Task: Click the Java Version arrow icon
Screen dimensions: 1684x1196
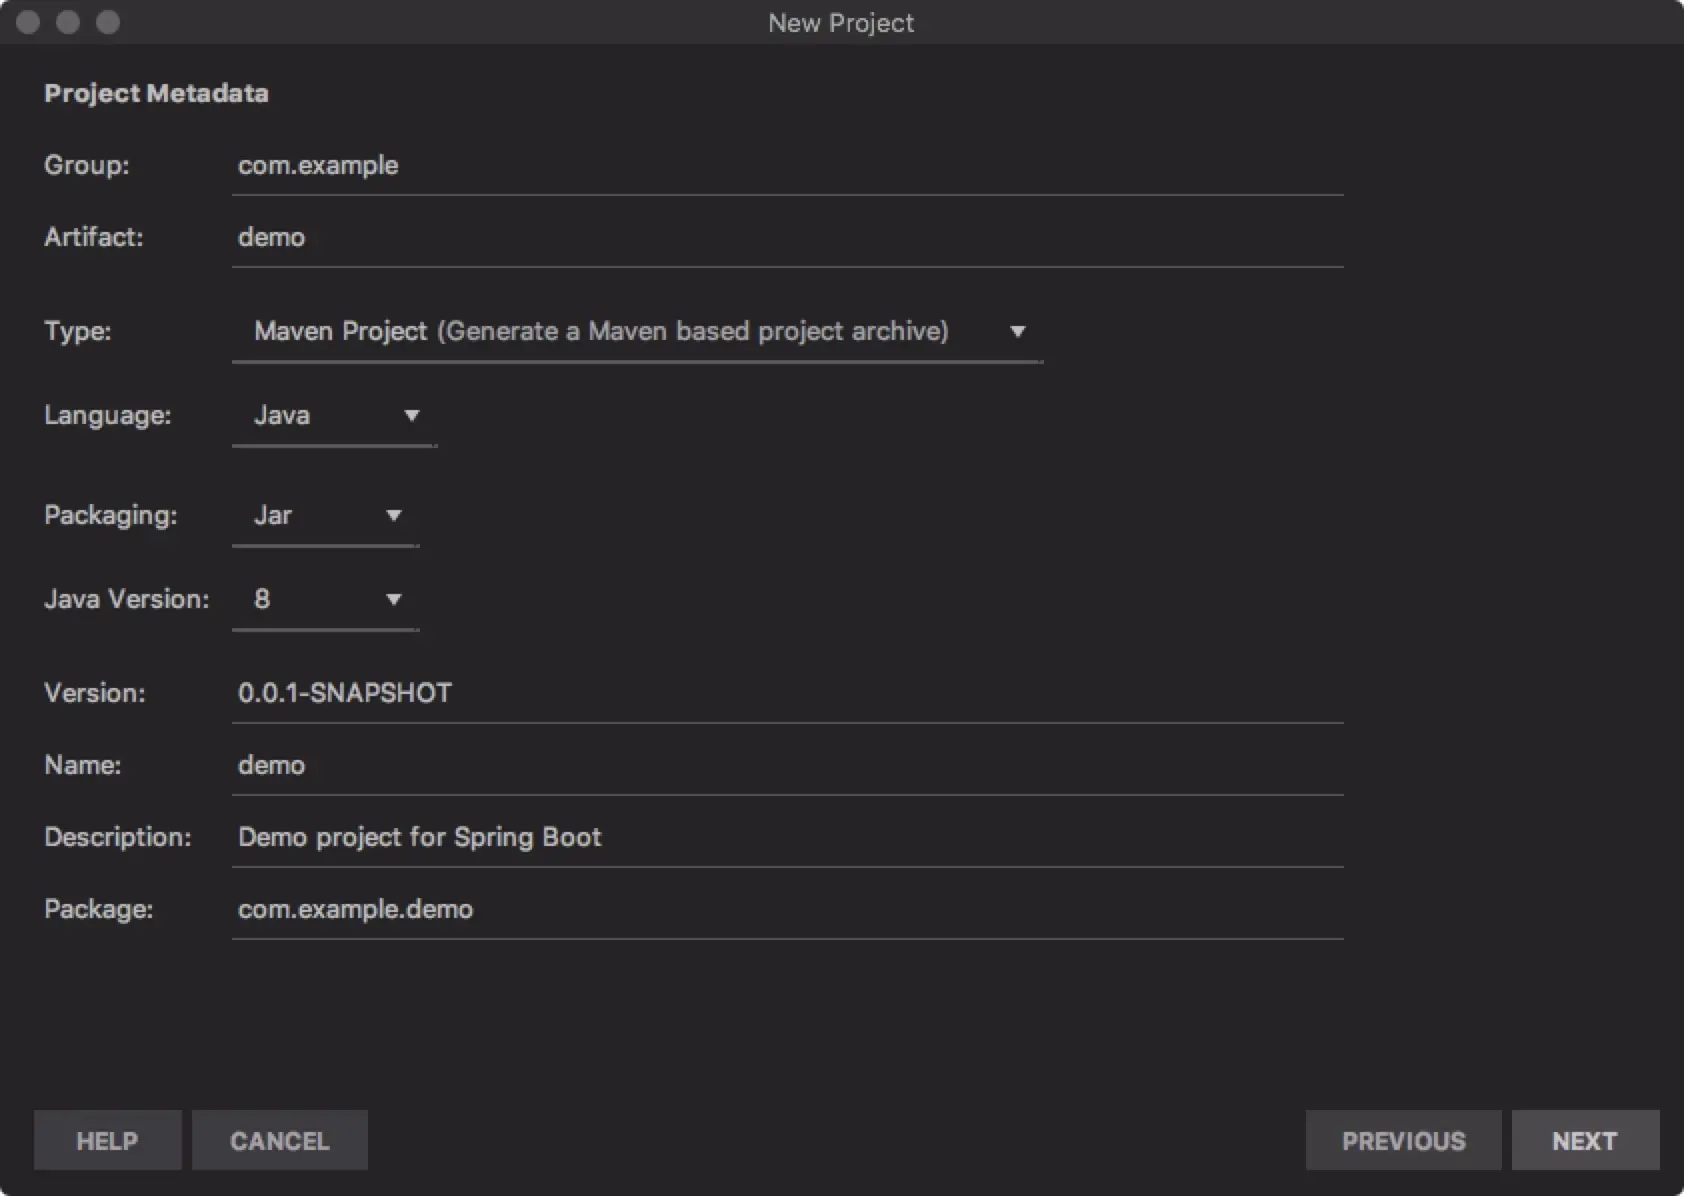Action: [x=393, y=600]
